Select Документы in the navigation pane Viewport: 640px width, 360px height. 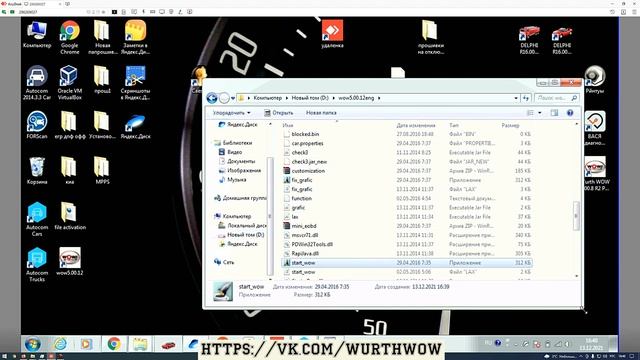pyautogui.click(x=237, y=161)
